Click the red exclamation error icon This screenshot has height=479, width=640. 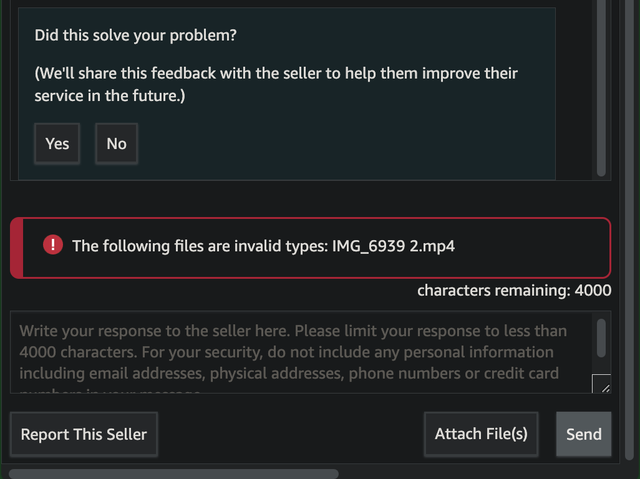(53, 245)
